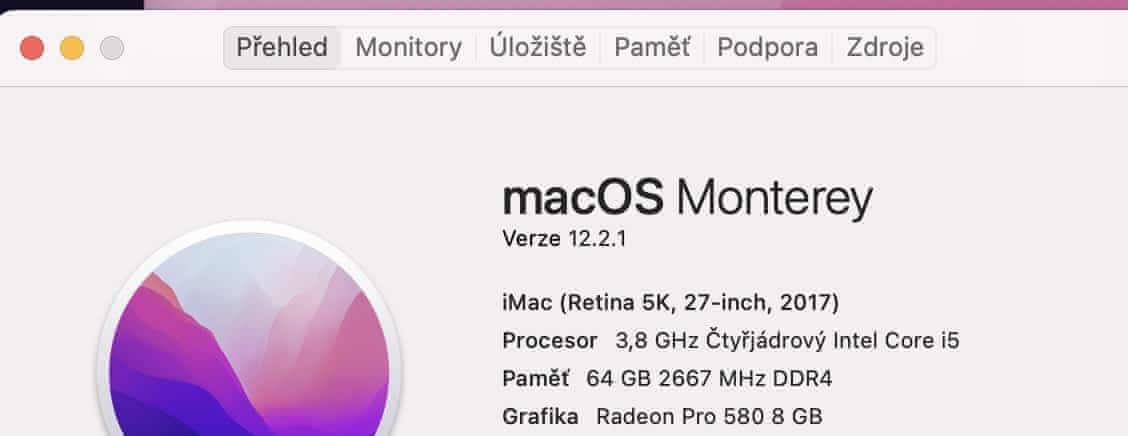Click the Grafika row label
The image size is (1128, 436).
coord(540,416)
